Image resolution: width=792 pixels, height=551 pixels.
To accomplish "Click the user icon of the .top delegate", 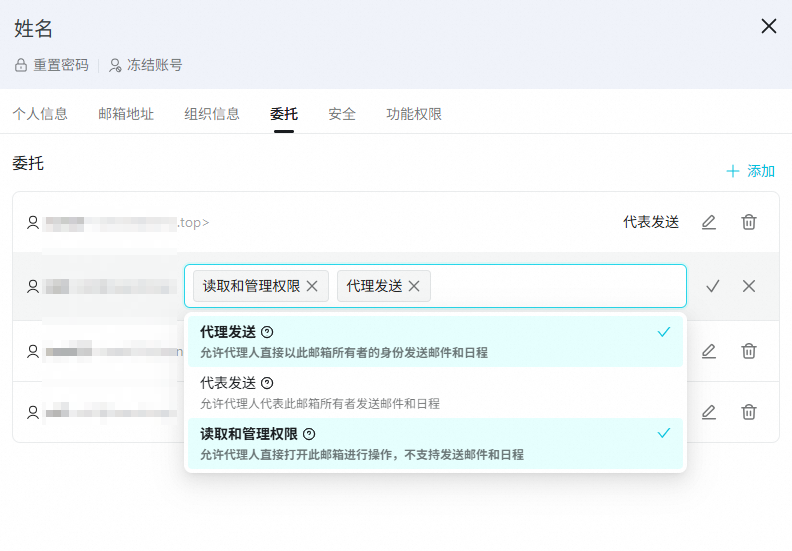I will [x=33, y=222].
